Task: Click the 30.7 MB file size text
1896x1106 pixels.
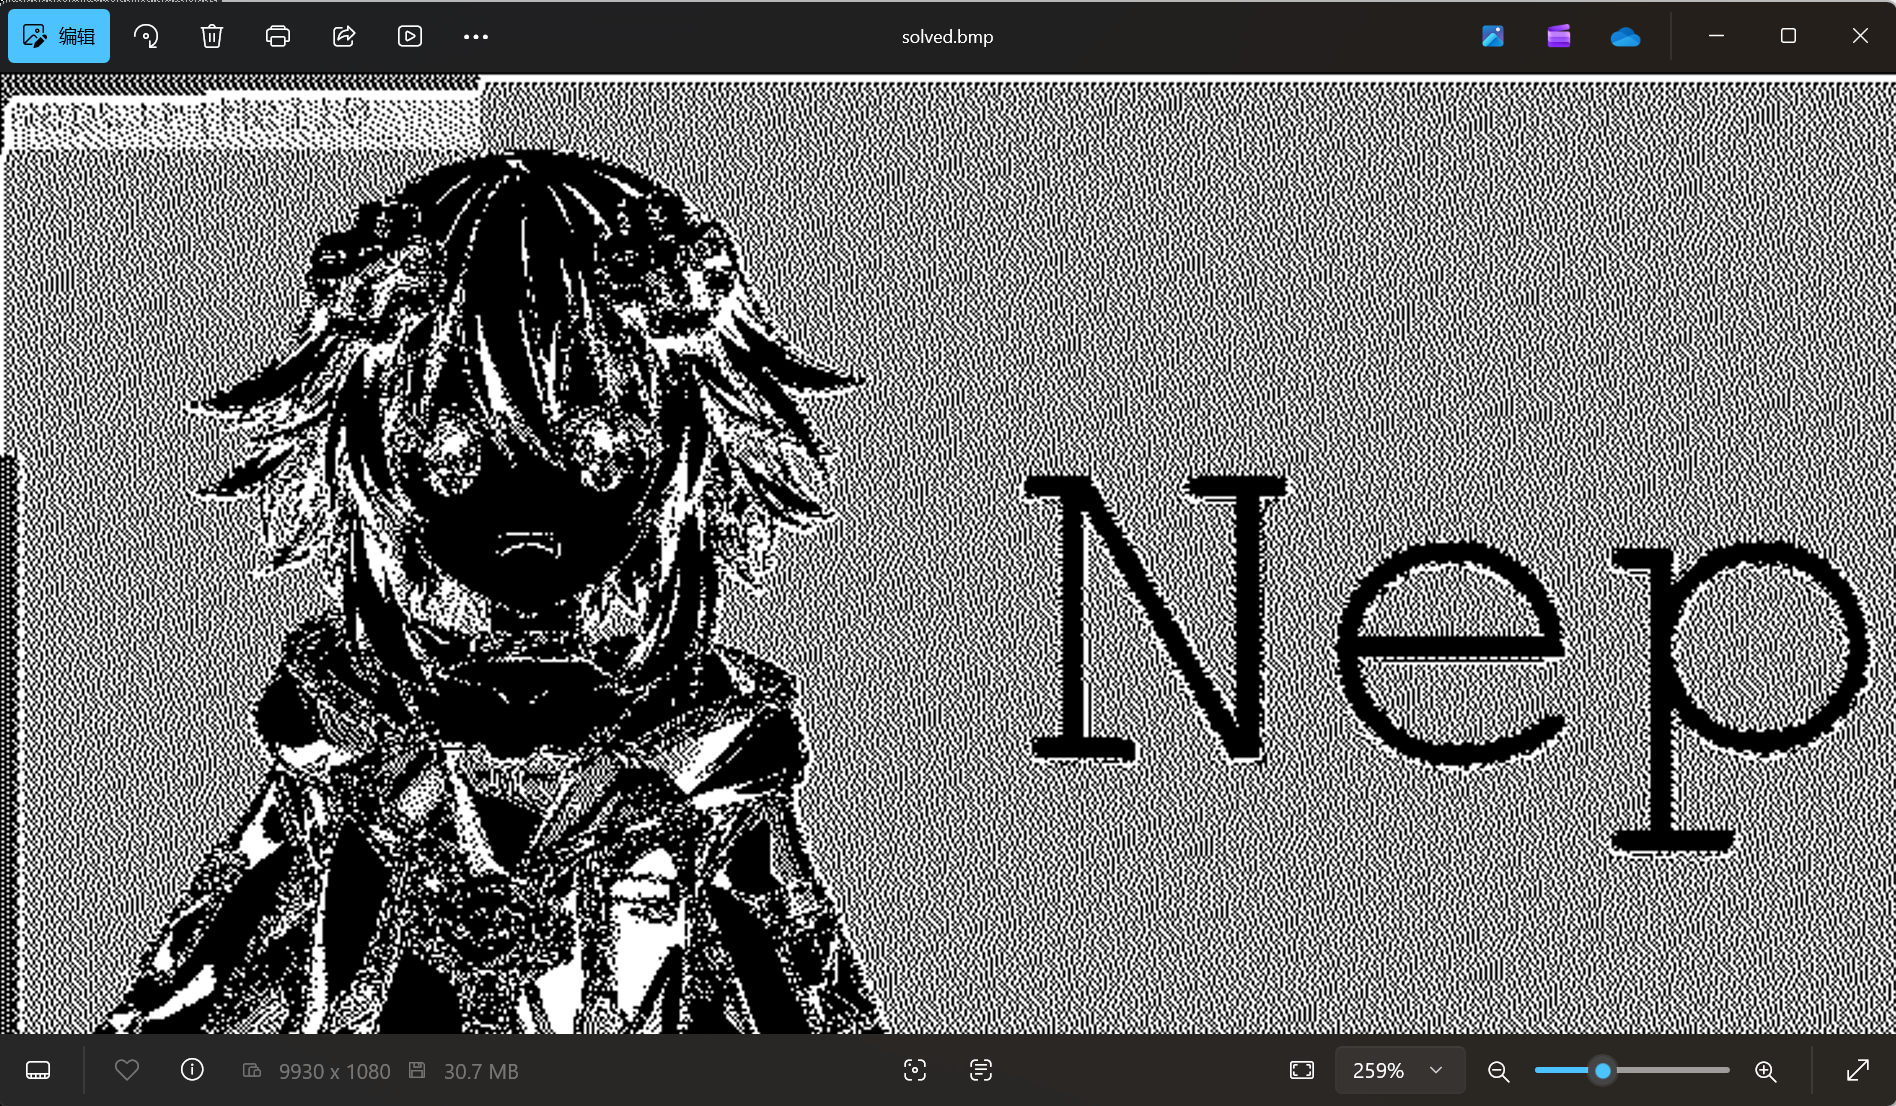Action: click(x=481, y=1071)
